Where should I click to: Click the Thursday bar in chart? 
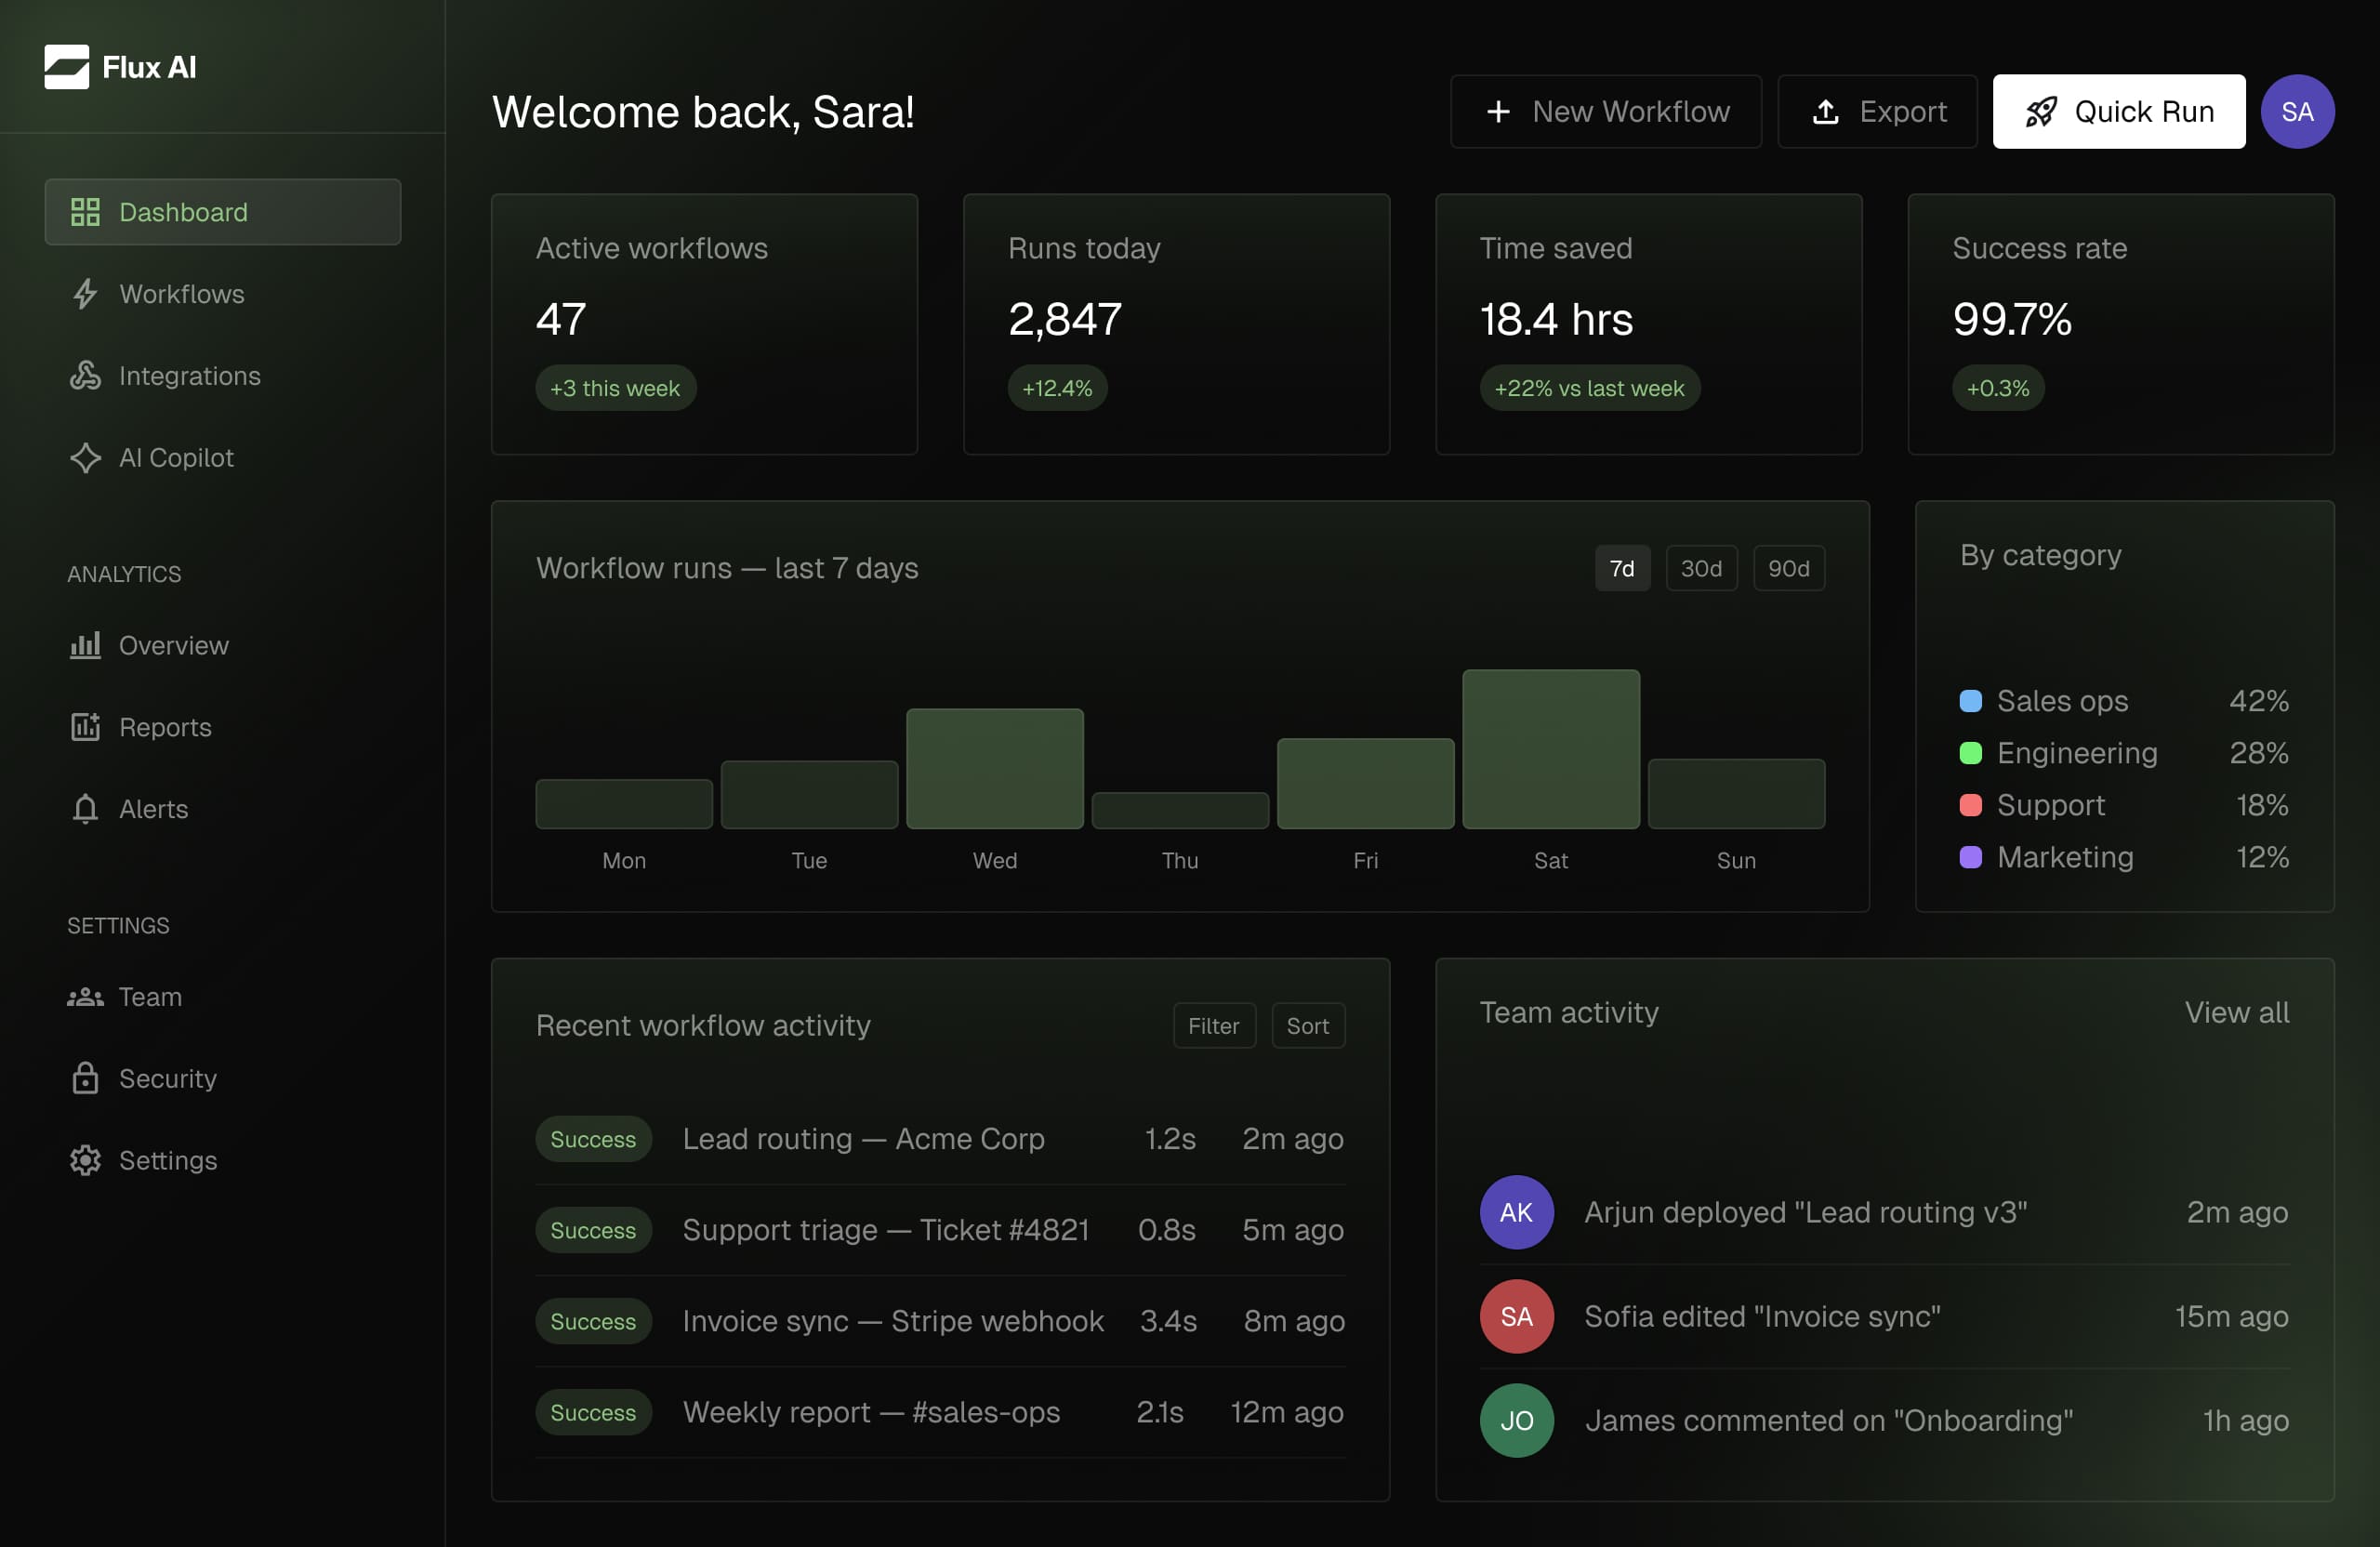click(1180, 811)
